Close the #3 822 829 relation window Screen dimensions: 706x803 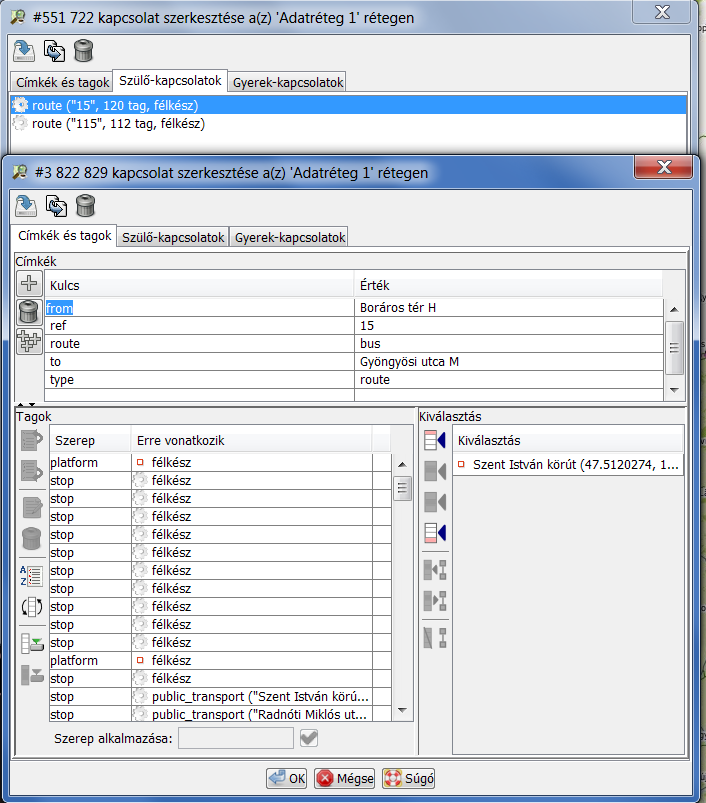[664, 167]
